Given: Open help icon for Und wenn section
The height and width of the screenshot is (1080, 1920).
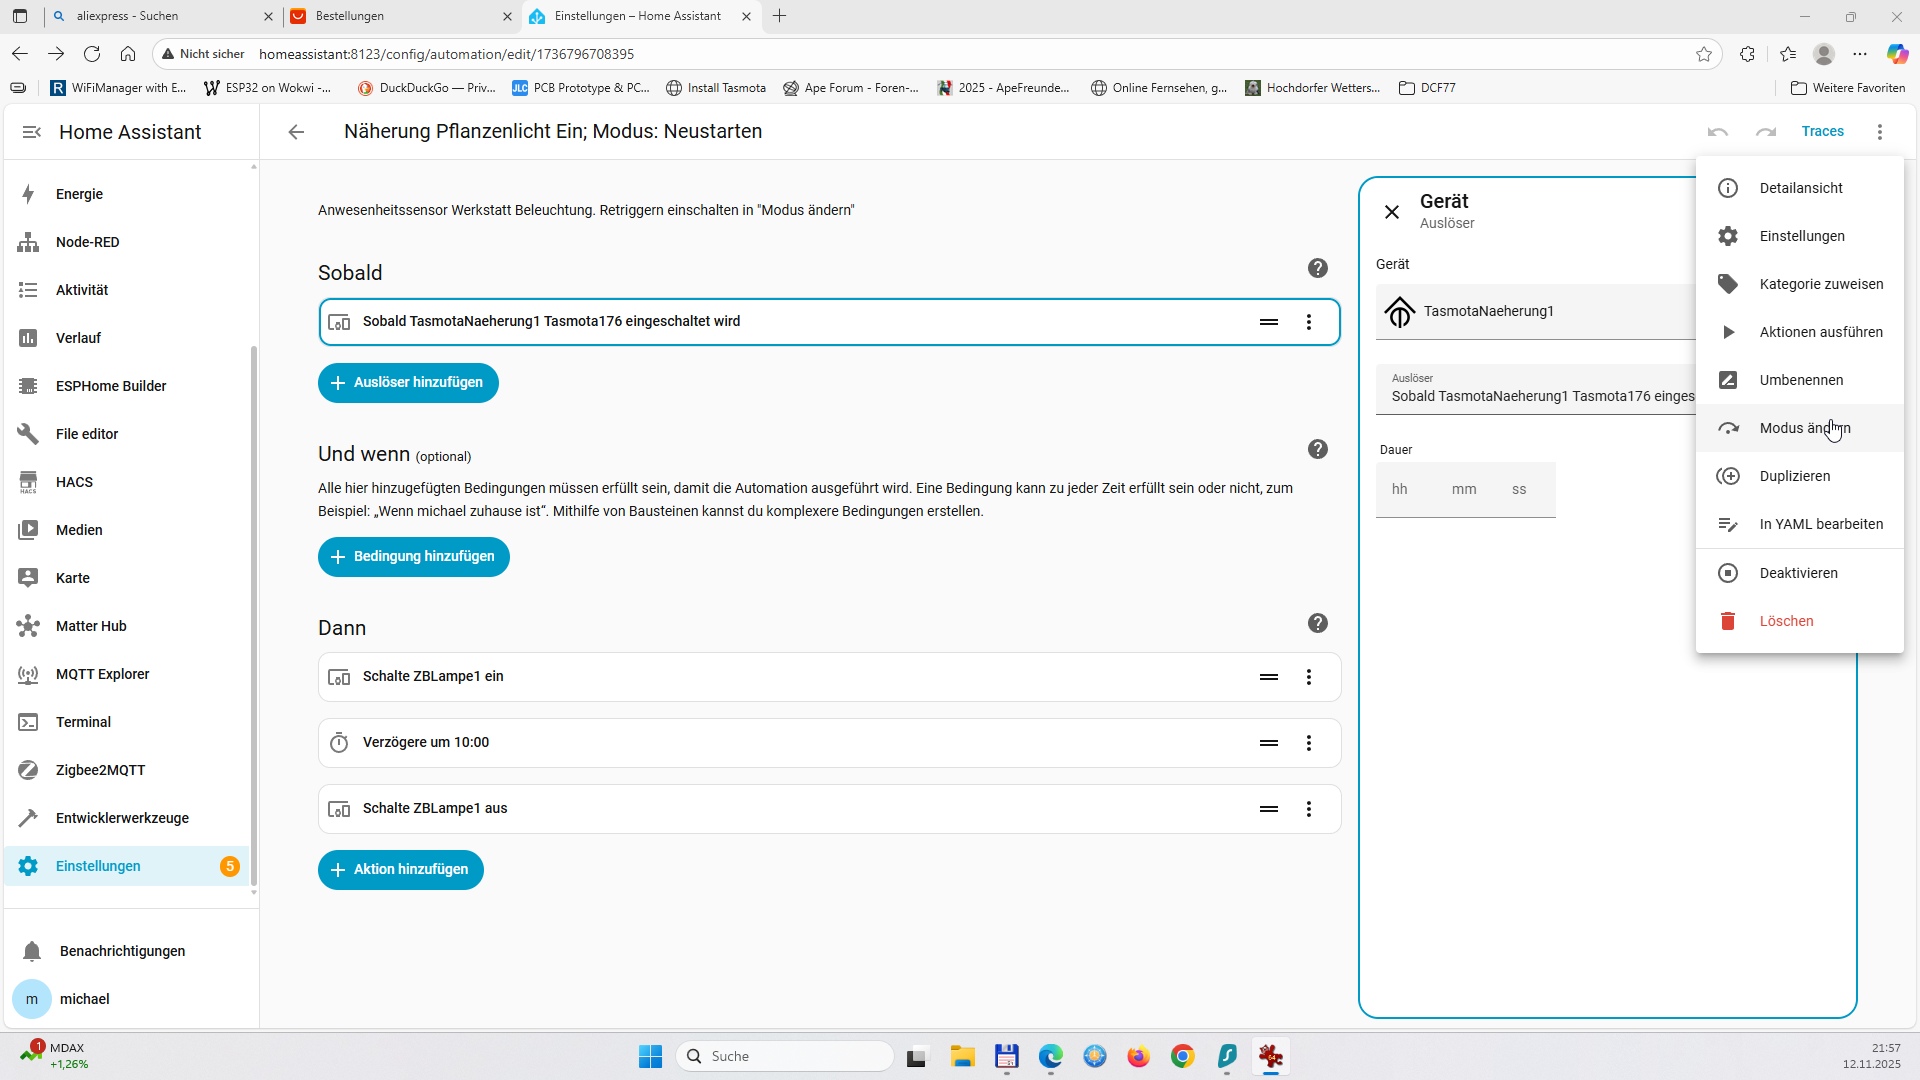Looking at the screenshot, I should pos(1317,449).
